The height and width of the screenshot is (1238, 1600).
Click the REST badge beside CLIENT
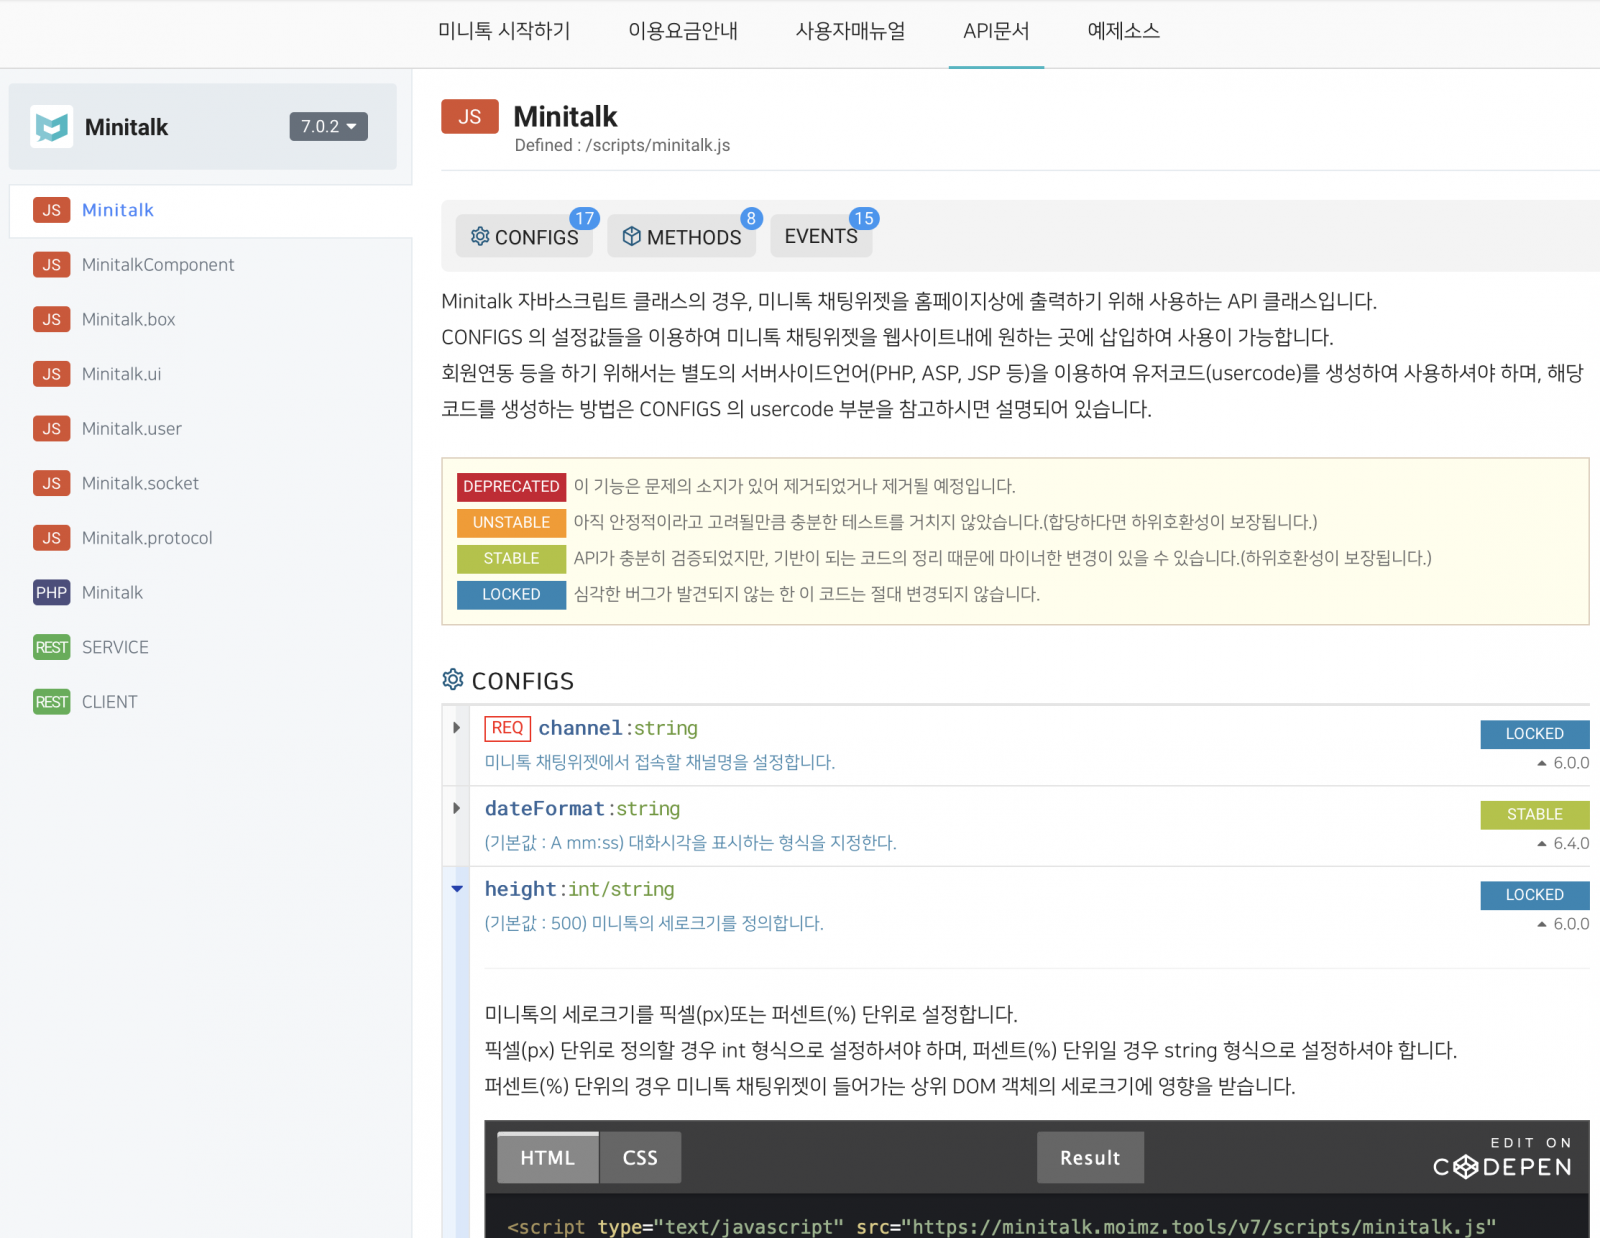coord(51,702)
